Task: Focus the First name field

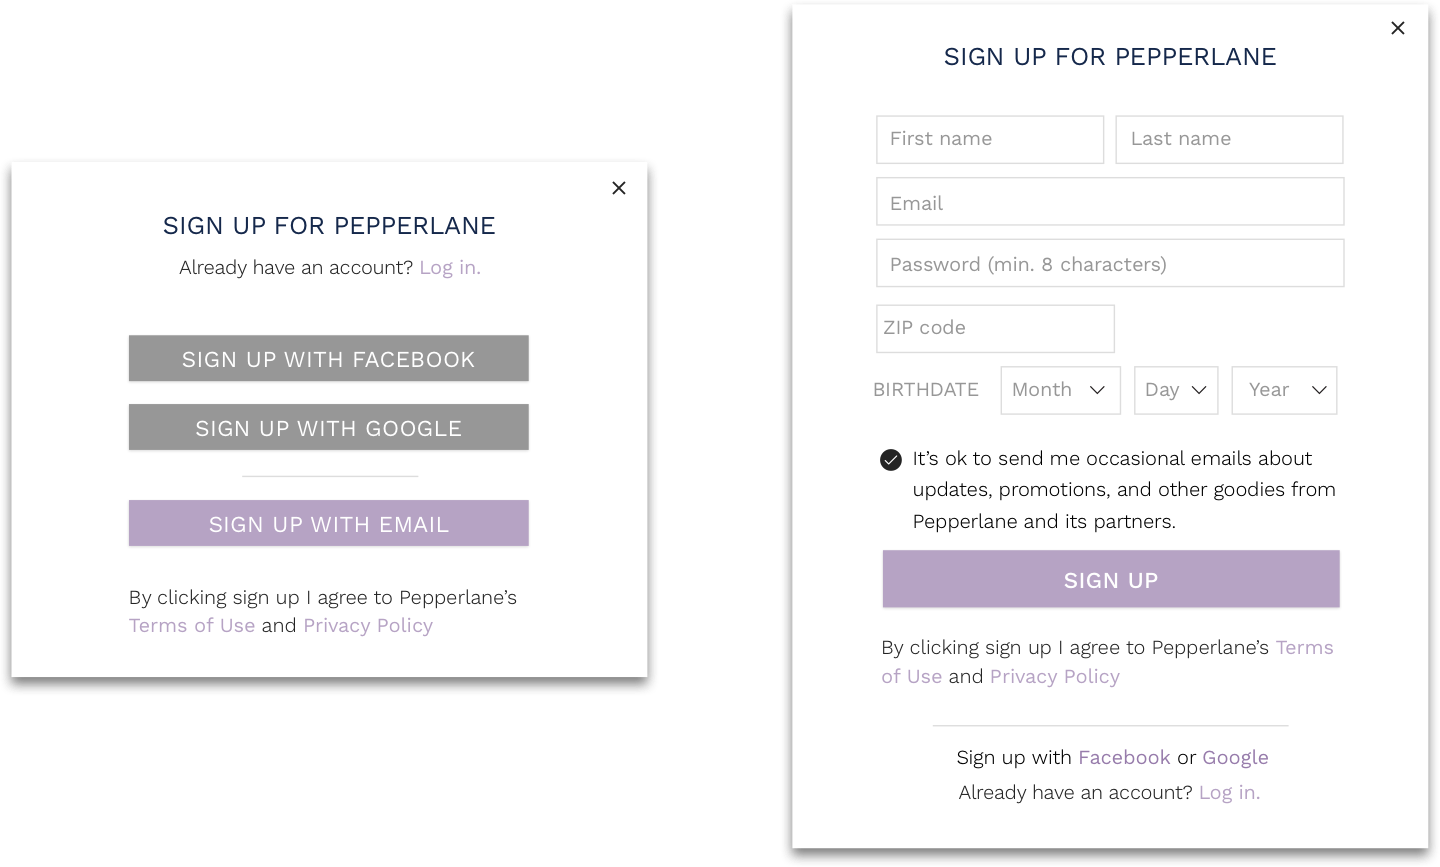Action: [989, 139]
